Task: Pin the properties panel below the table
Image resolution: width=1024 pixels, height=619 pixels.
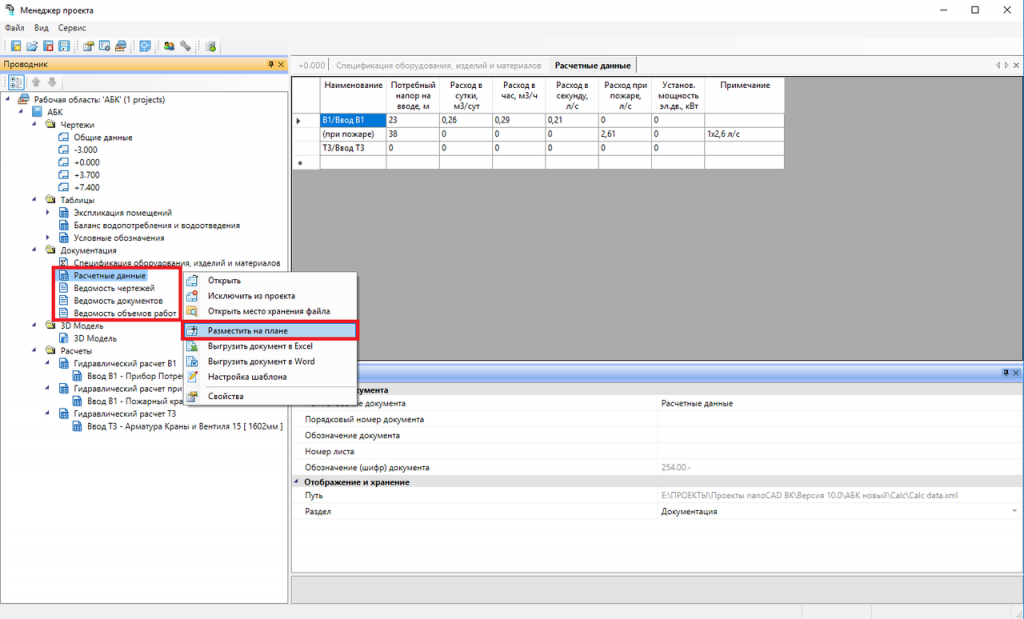Action: 1006,373
